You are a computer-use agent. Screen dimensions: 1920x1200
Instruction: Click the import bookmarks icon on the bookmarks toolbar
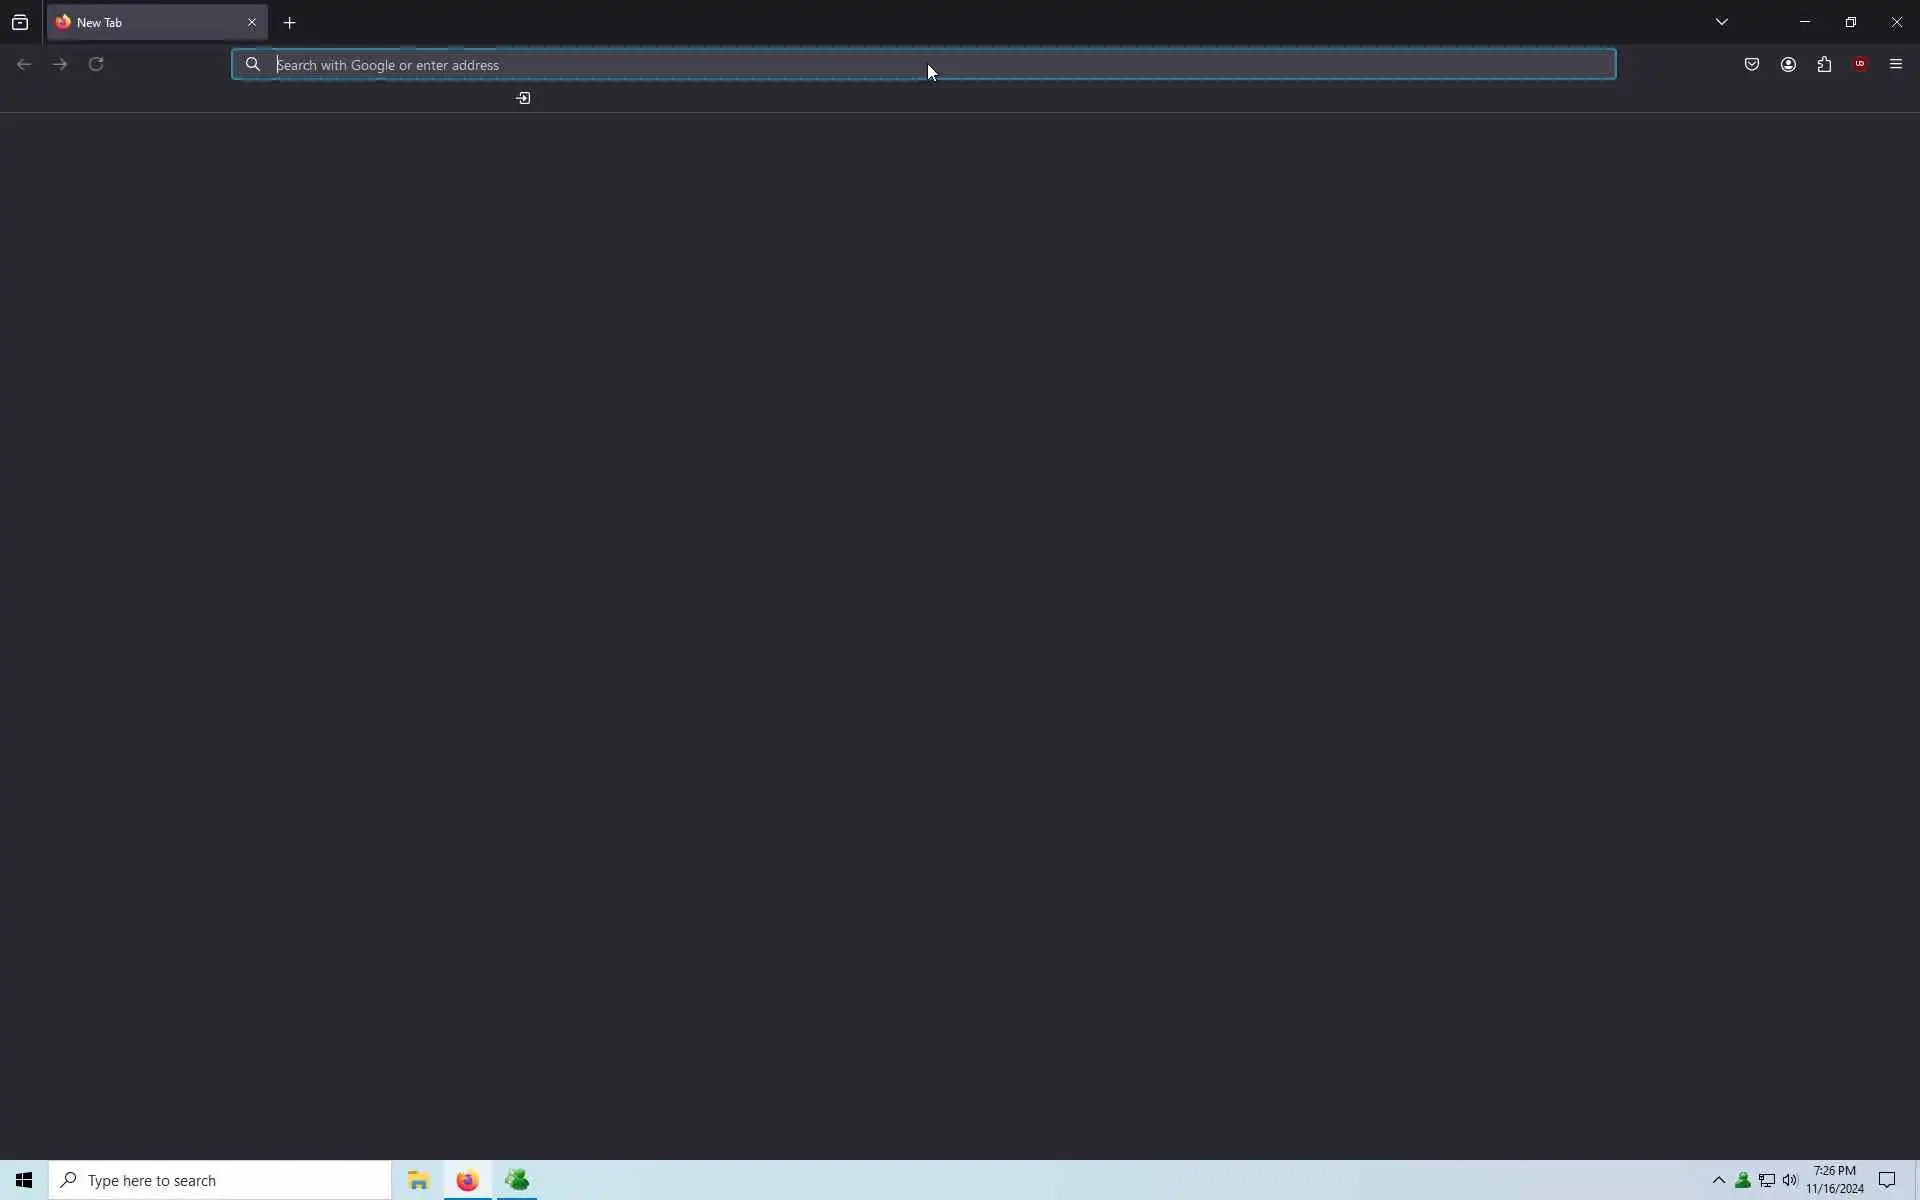tap(523, 98)
